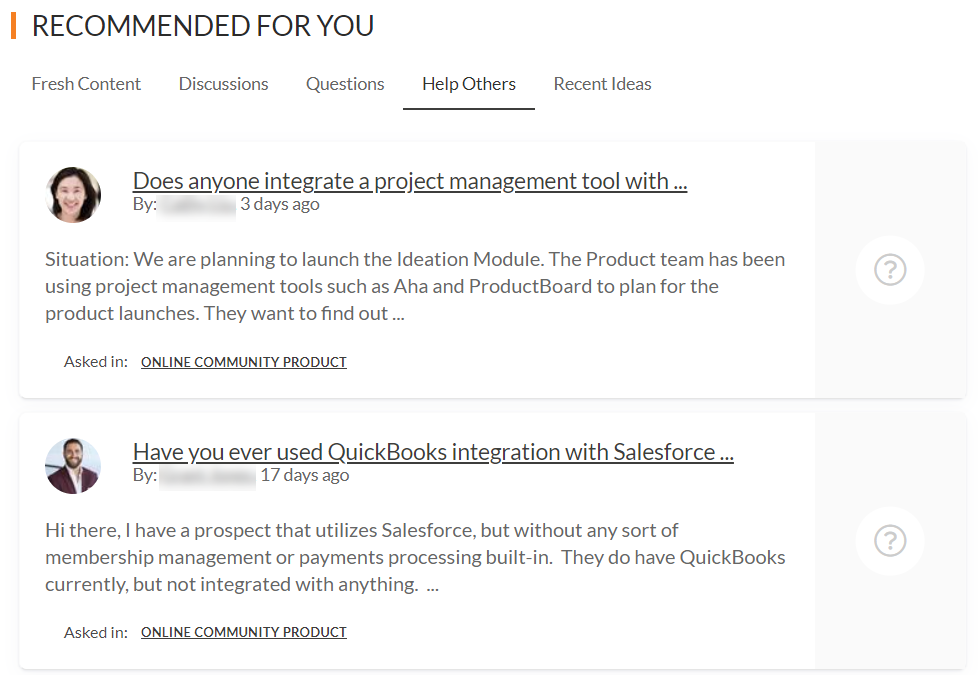This screenshot has width=978, height=675.
Task: Click the question mark icon on the QuickBooks post
Action: (x=890, y=541)
